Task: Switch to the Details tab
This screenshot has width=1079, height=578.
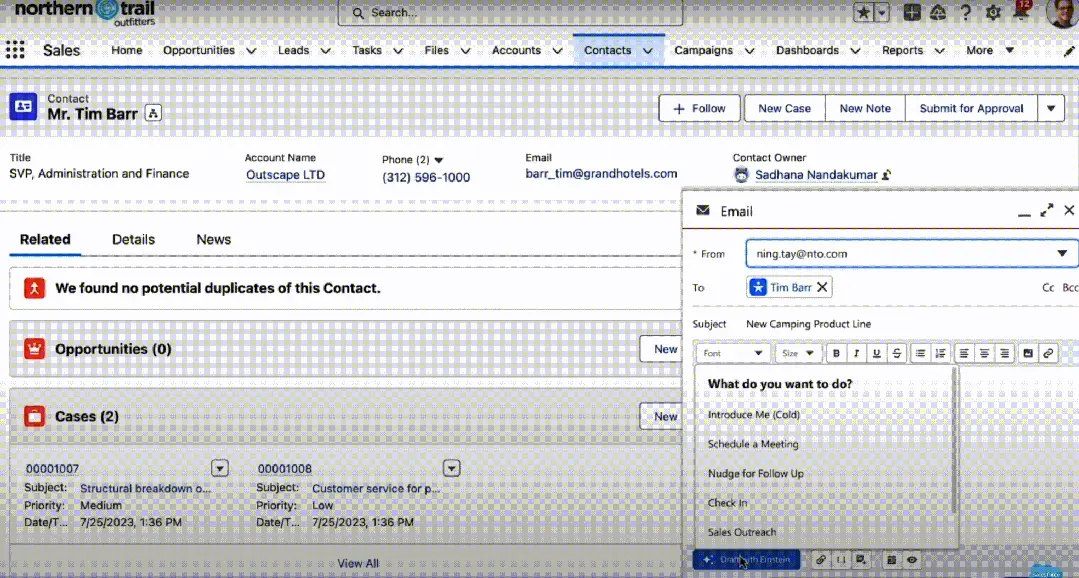Action: (133, 239)
